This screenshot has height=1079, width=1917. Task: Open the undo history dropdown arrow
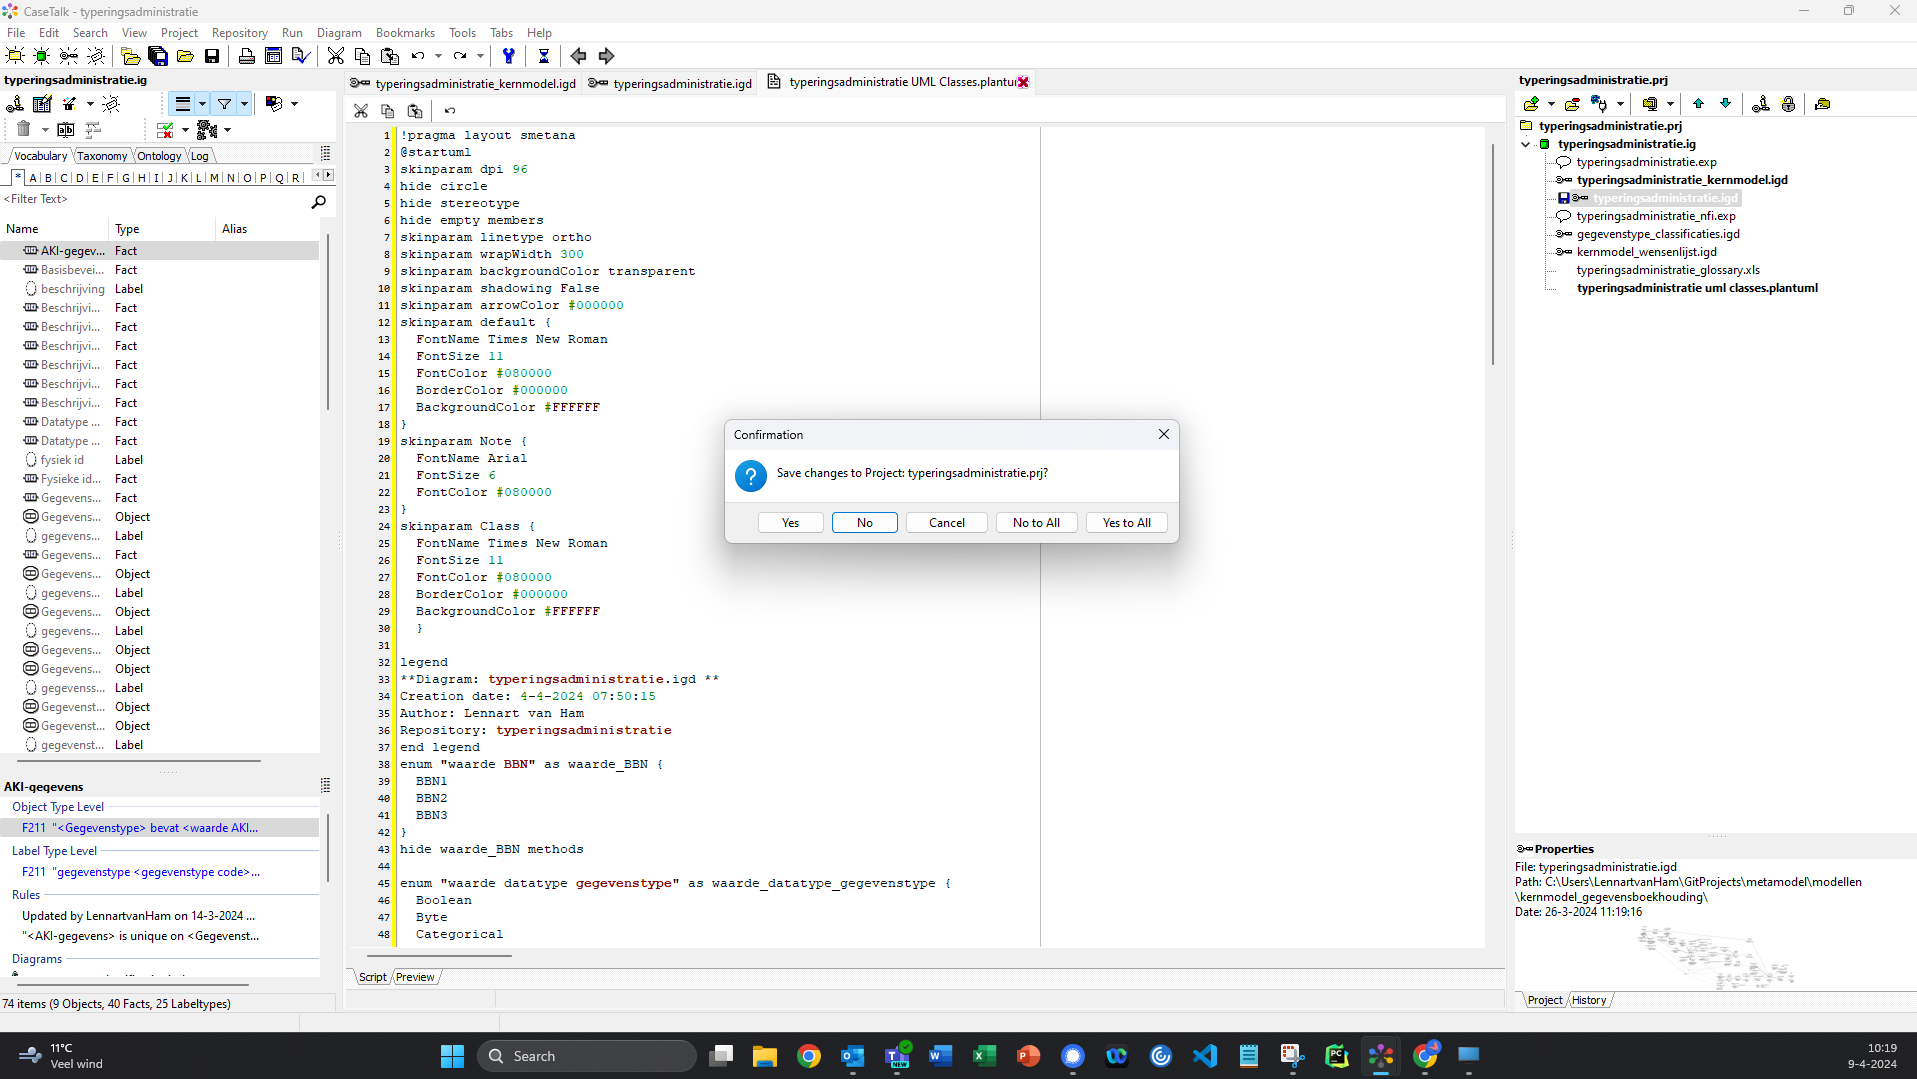click(x=438, y=56)
